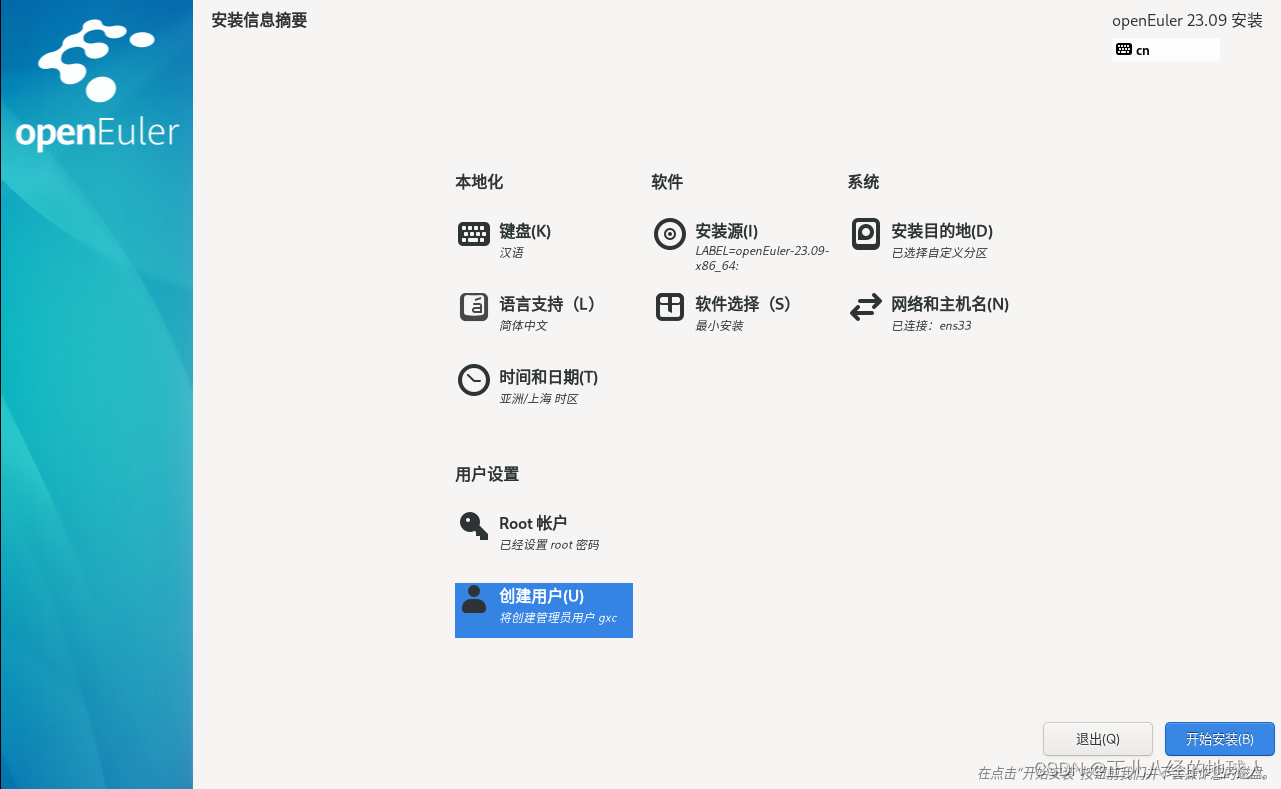
Task: Open the 语言支持 language icon
Action: [474, 307]
